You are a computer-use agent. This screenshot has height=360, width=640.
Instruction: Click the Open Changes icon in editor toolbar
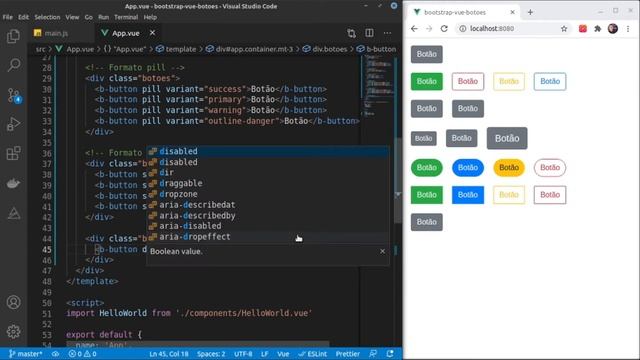[351, 33]
